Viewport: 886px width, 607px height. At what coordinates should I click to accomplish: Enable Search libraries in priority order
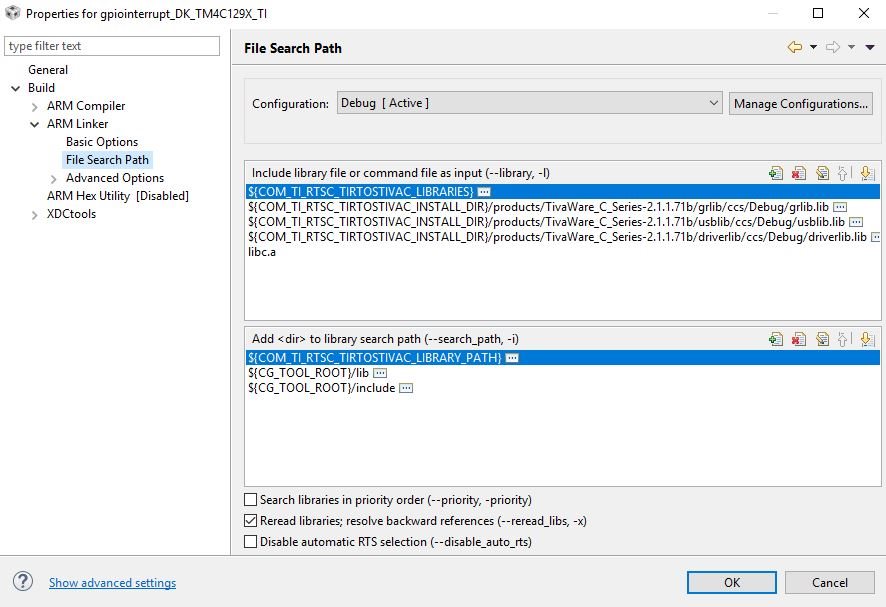(251, 500)
